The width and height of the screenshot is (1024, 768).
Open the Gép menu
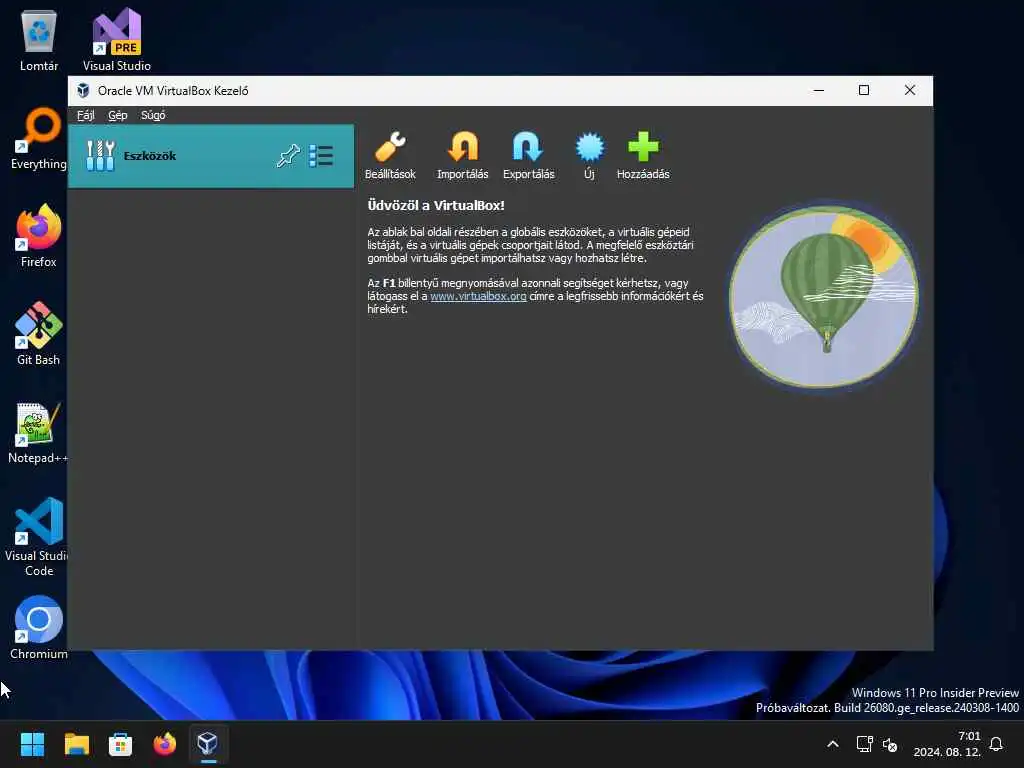[118, 115]
